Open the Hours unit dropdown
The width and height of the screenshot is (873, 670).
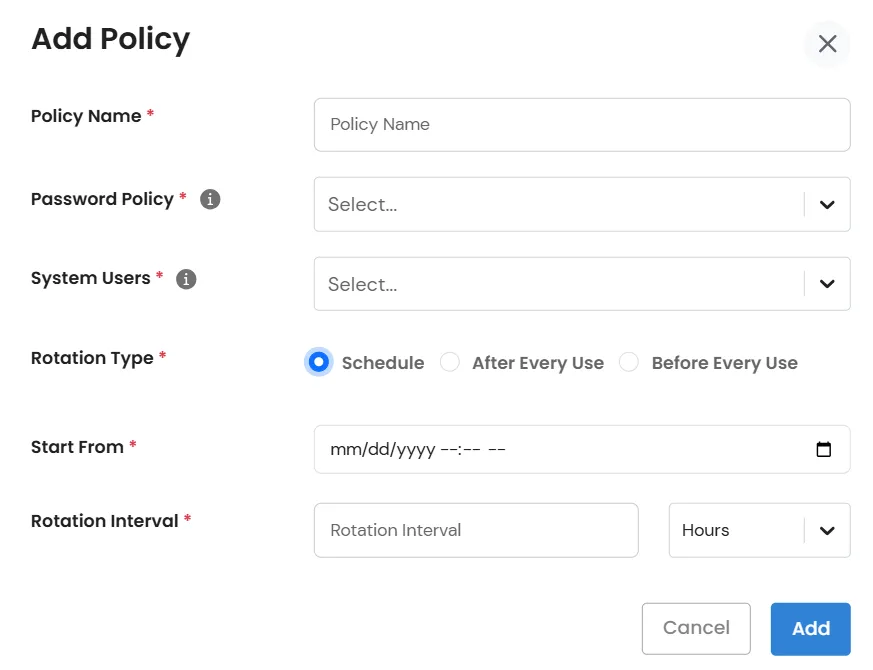[759, 530]
